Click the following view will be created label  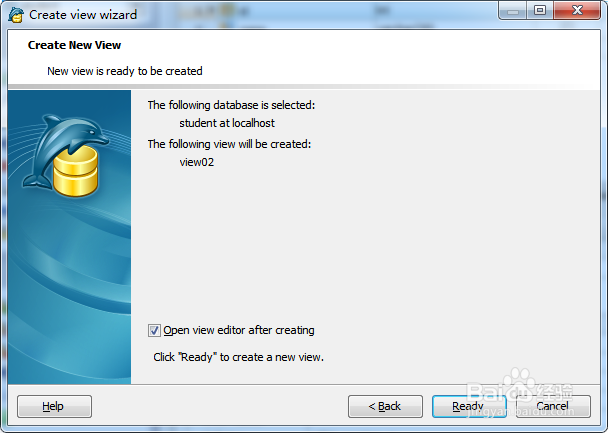(x=230, y=144)
